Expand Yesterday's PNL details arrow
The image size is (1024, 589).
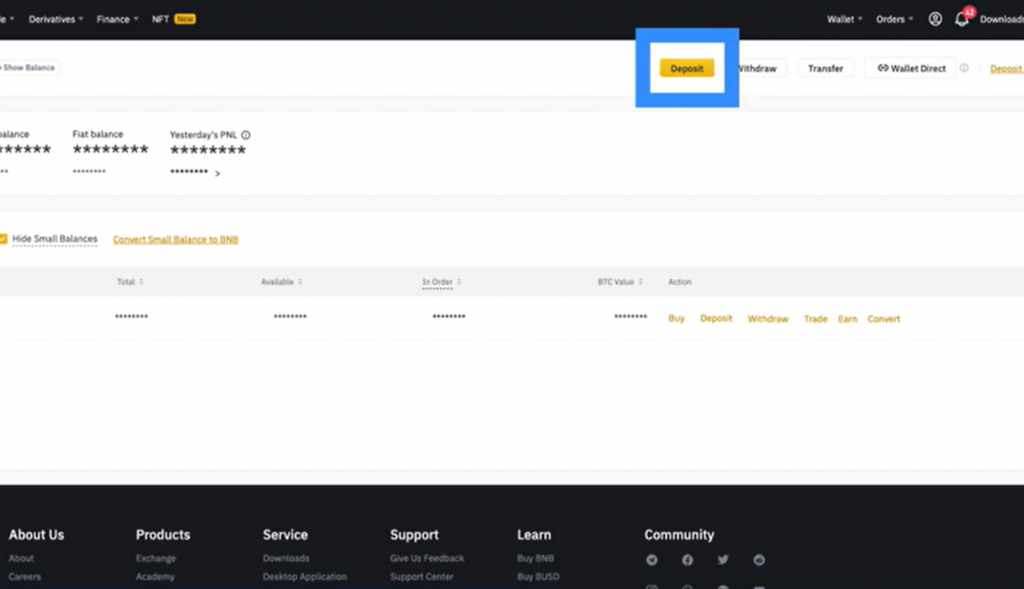pos(218,174)
